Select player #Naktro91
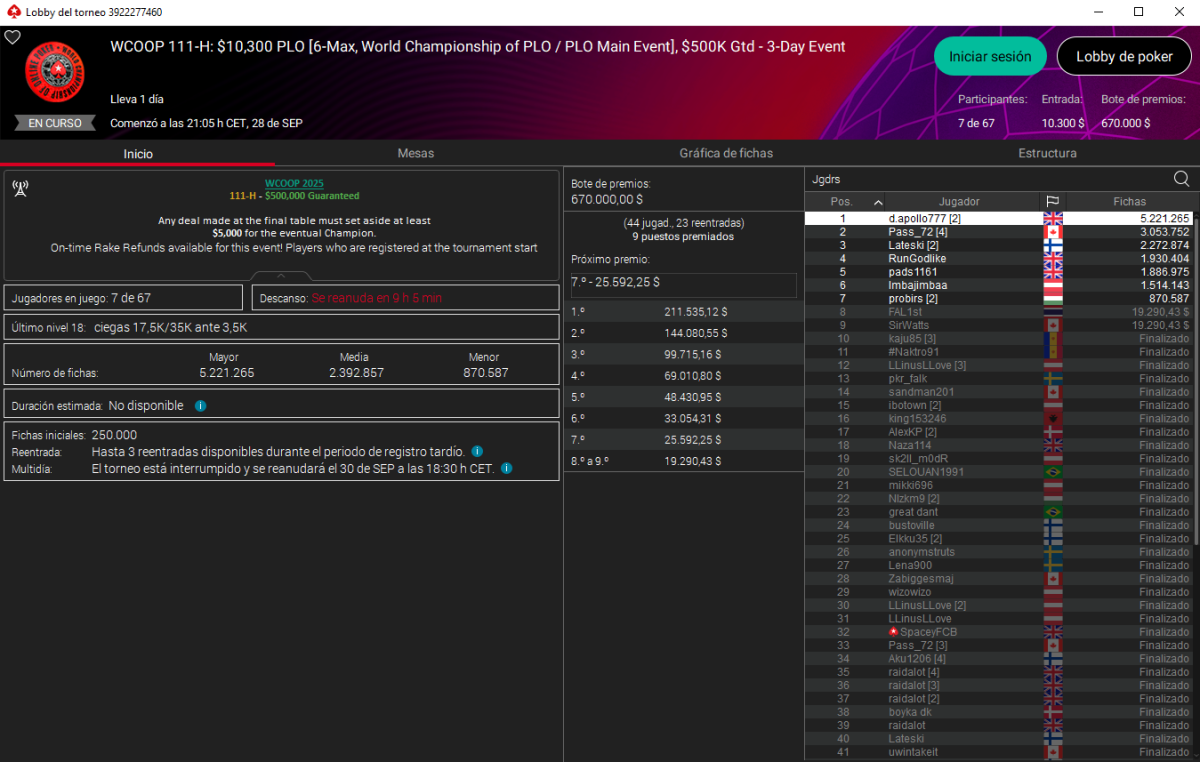 [999, 352]
